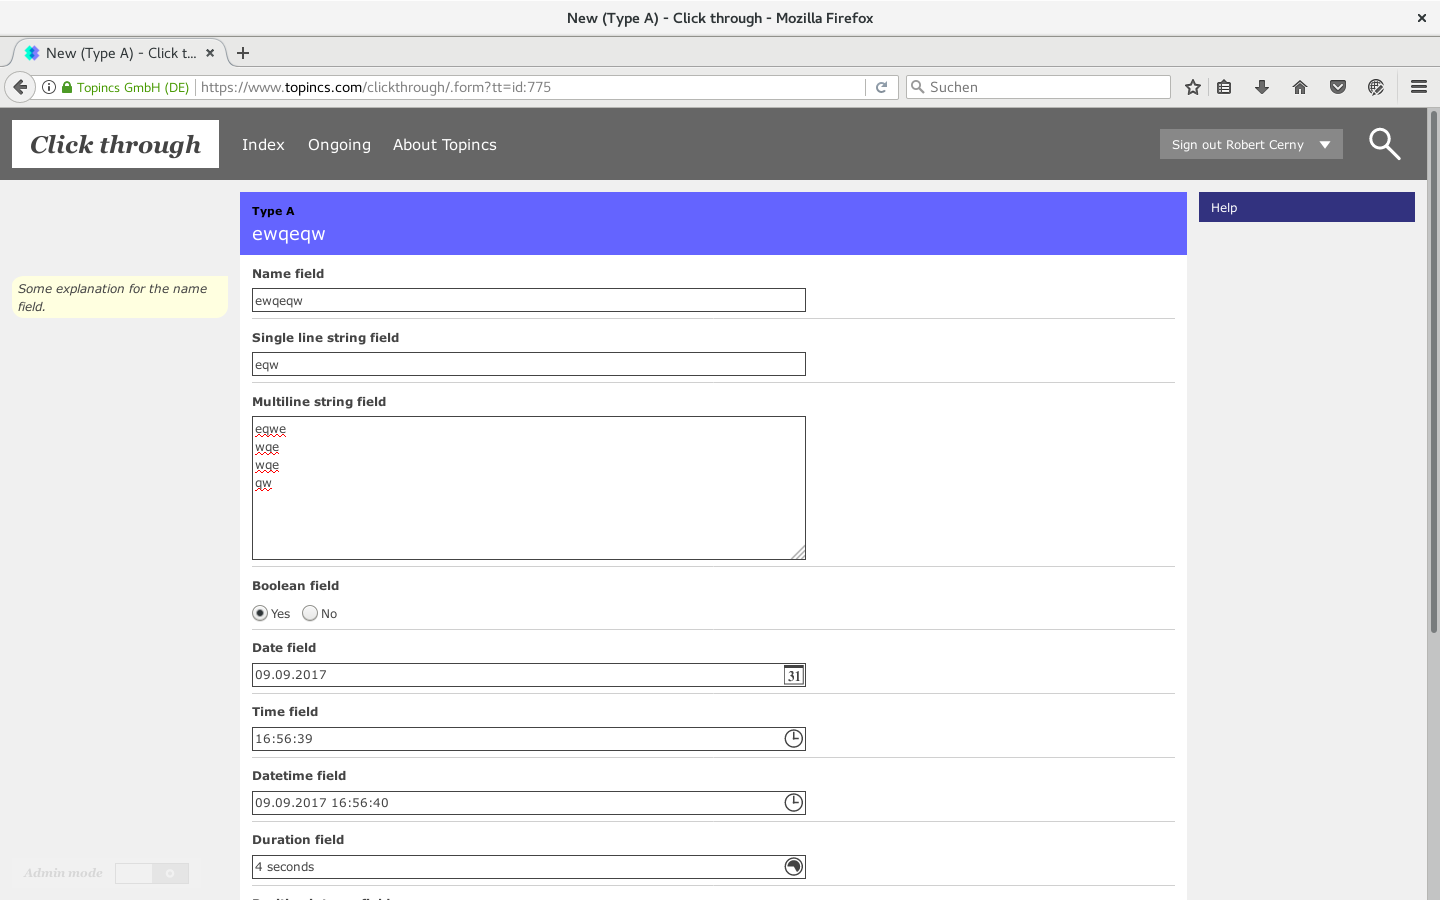Click into the Name field input
The width and height of the screenshot is (1440, 900).
[528, 300]
